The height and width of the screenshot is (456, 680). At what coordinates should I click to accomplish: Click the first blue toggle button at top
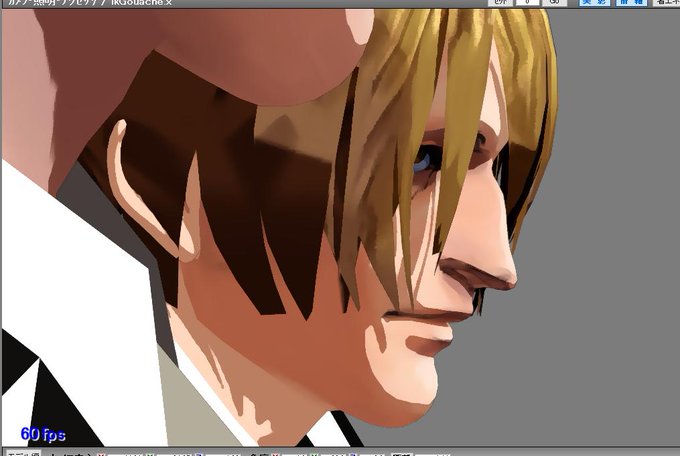point(595,2)
